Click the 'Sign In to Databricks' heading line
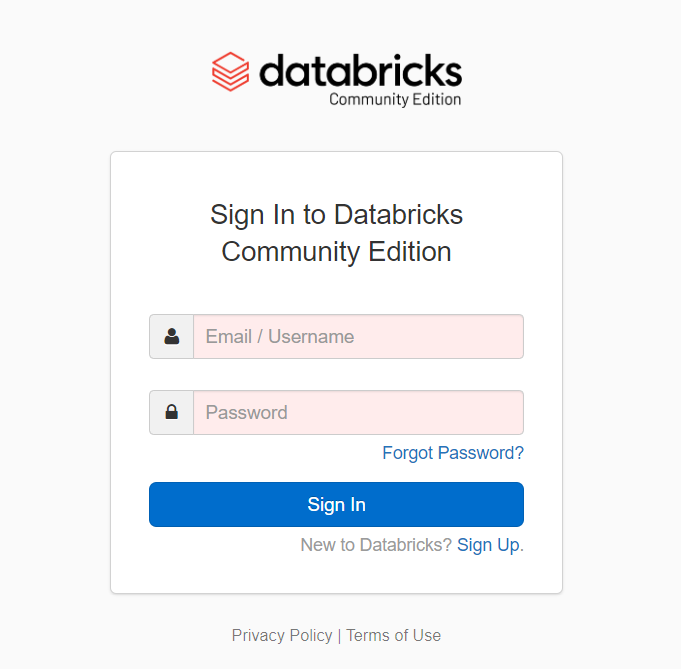Image resolution: width=681 pixels, height=669 pixels. [336, 215]
